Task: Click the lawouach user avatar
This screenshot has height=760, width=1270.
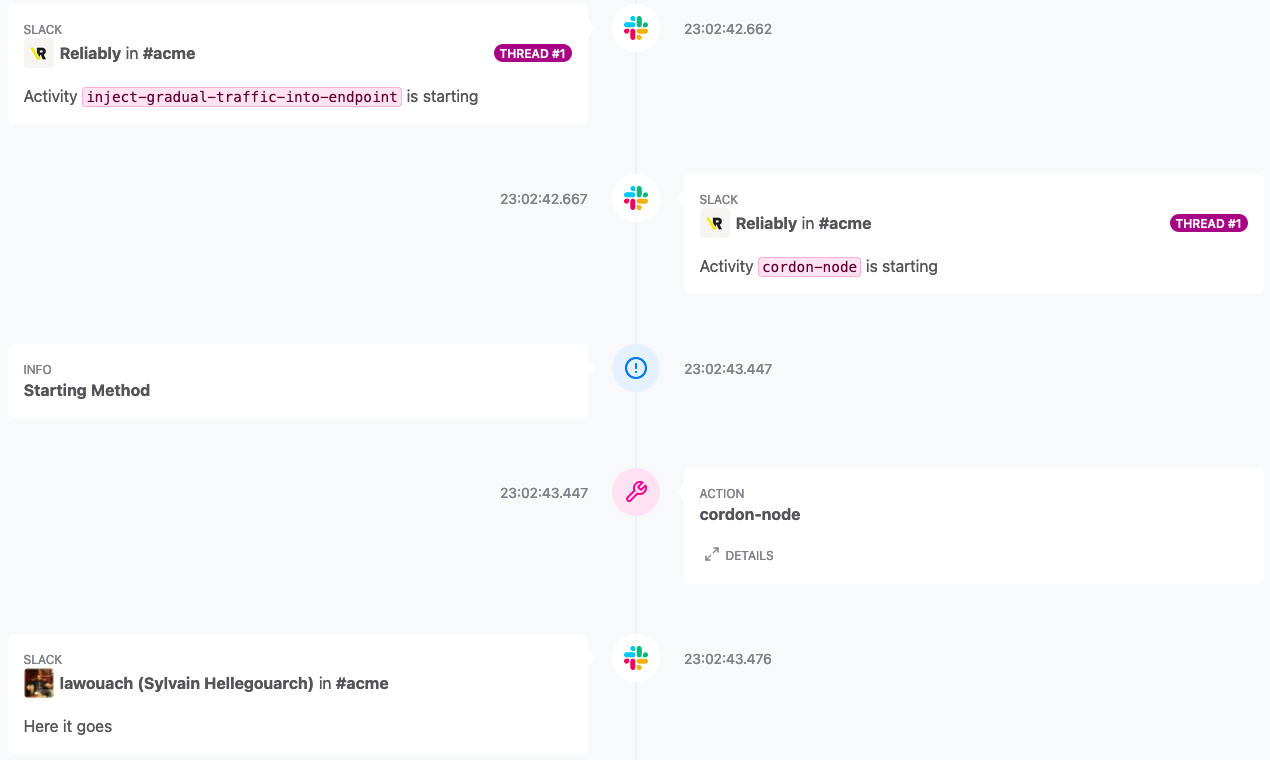Action: [x=39, y=684]
